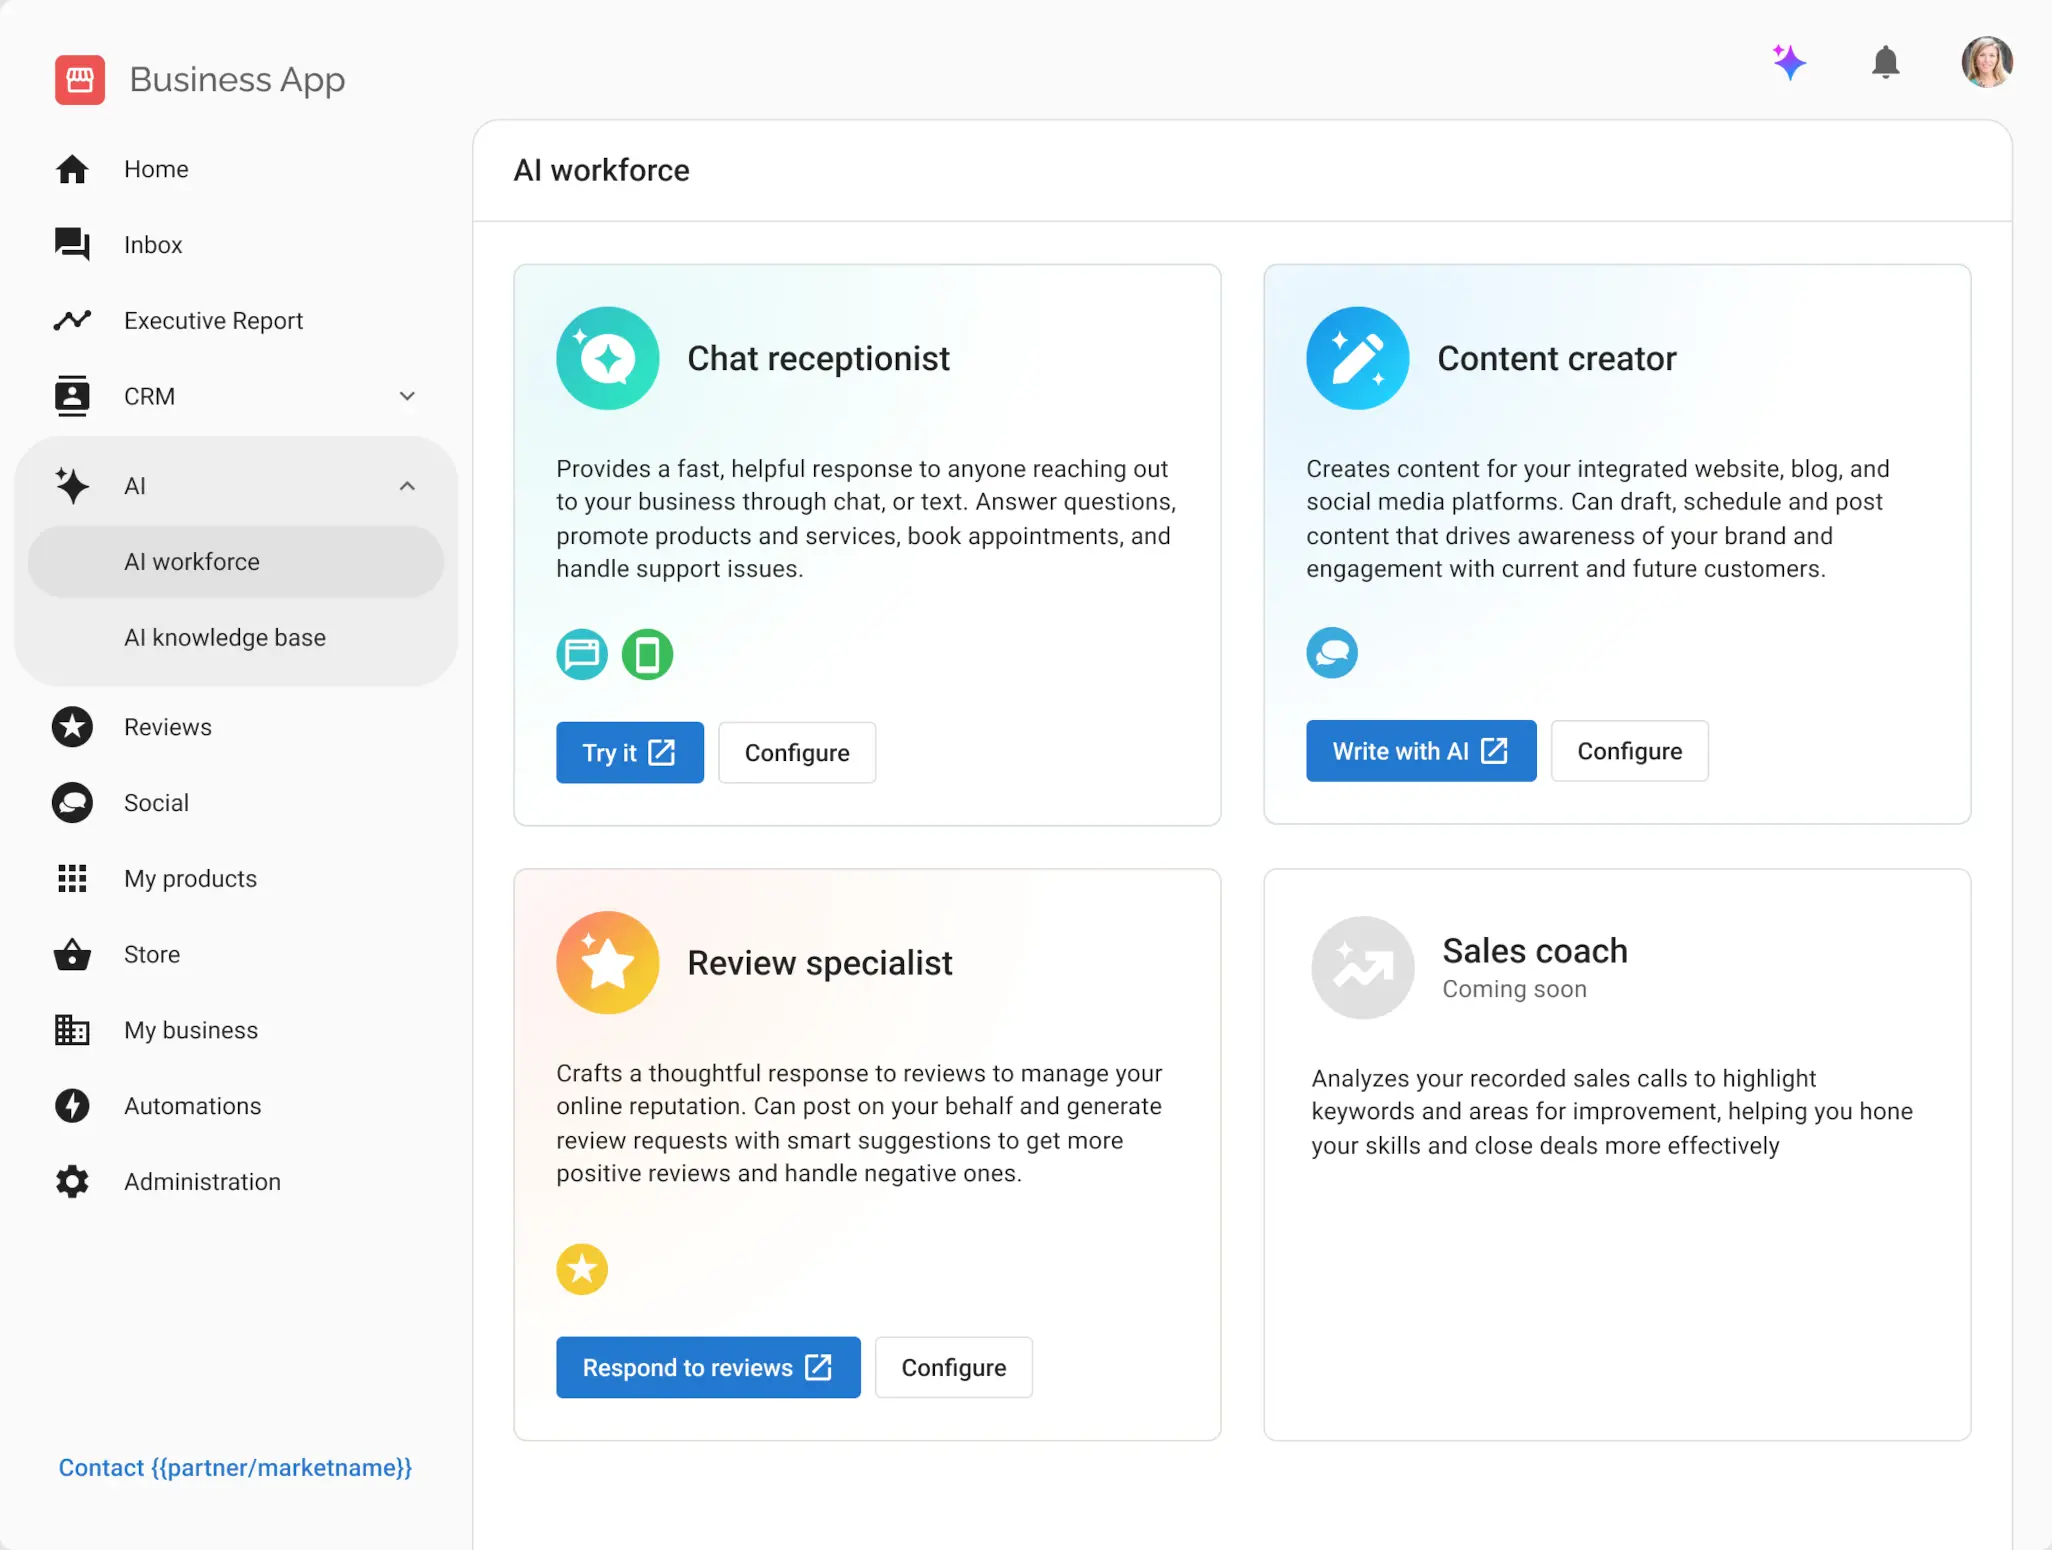Select the My products grid icon
This screenshot has height=1550, width=2052.
[72, 878]
